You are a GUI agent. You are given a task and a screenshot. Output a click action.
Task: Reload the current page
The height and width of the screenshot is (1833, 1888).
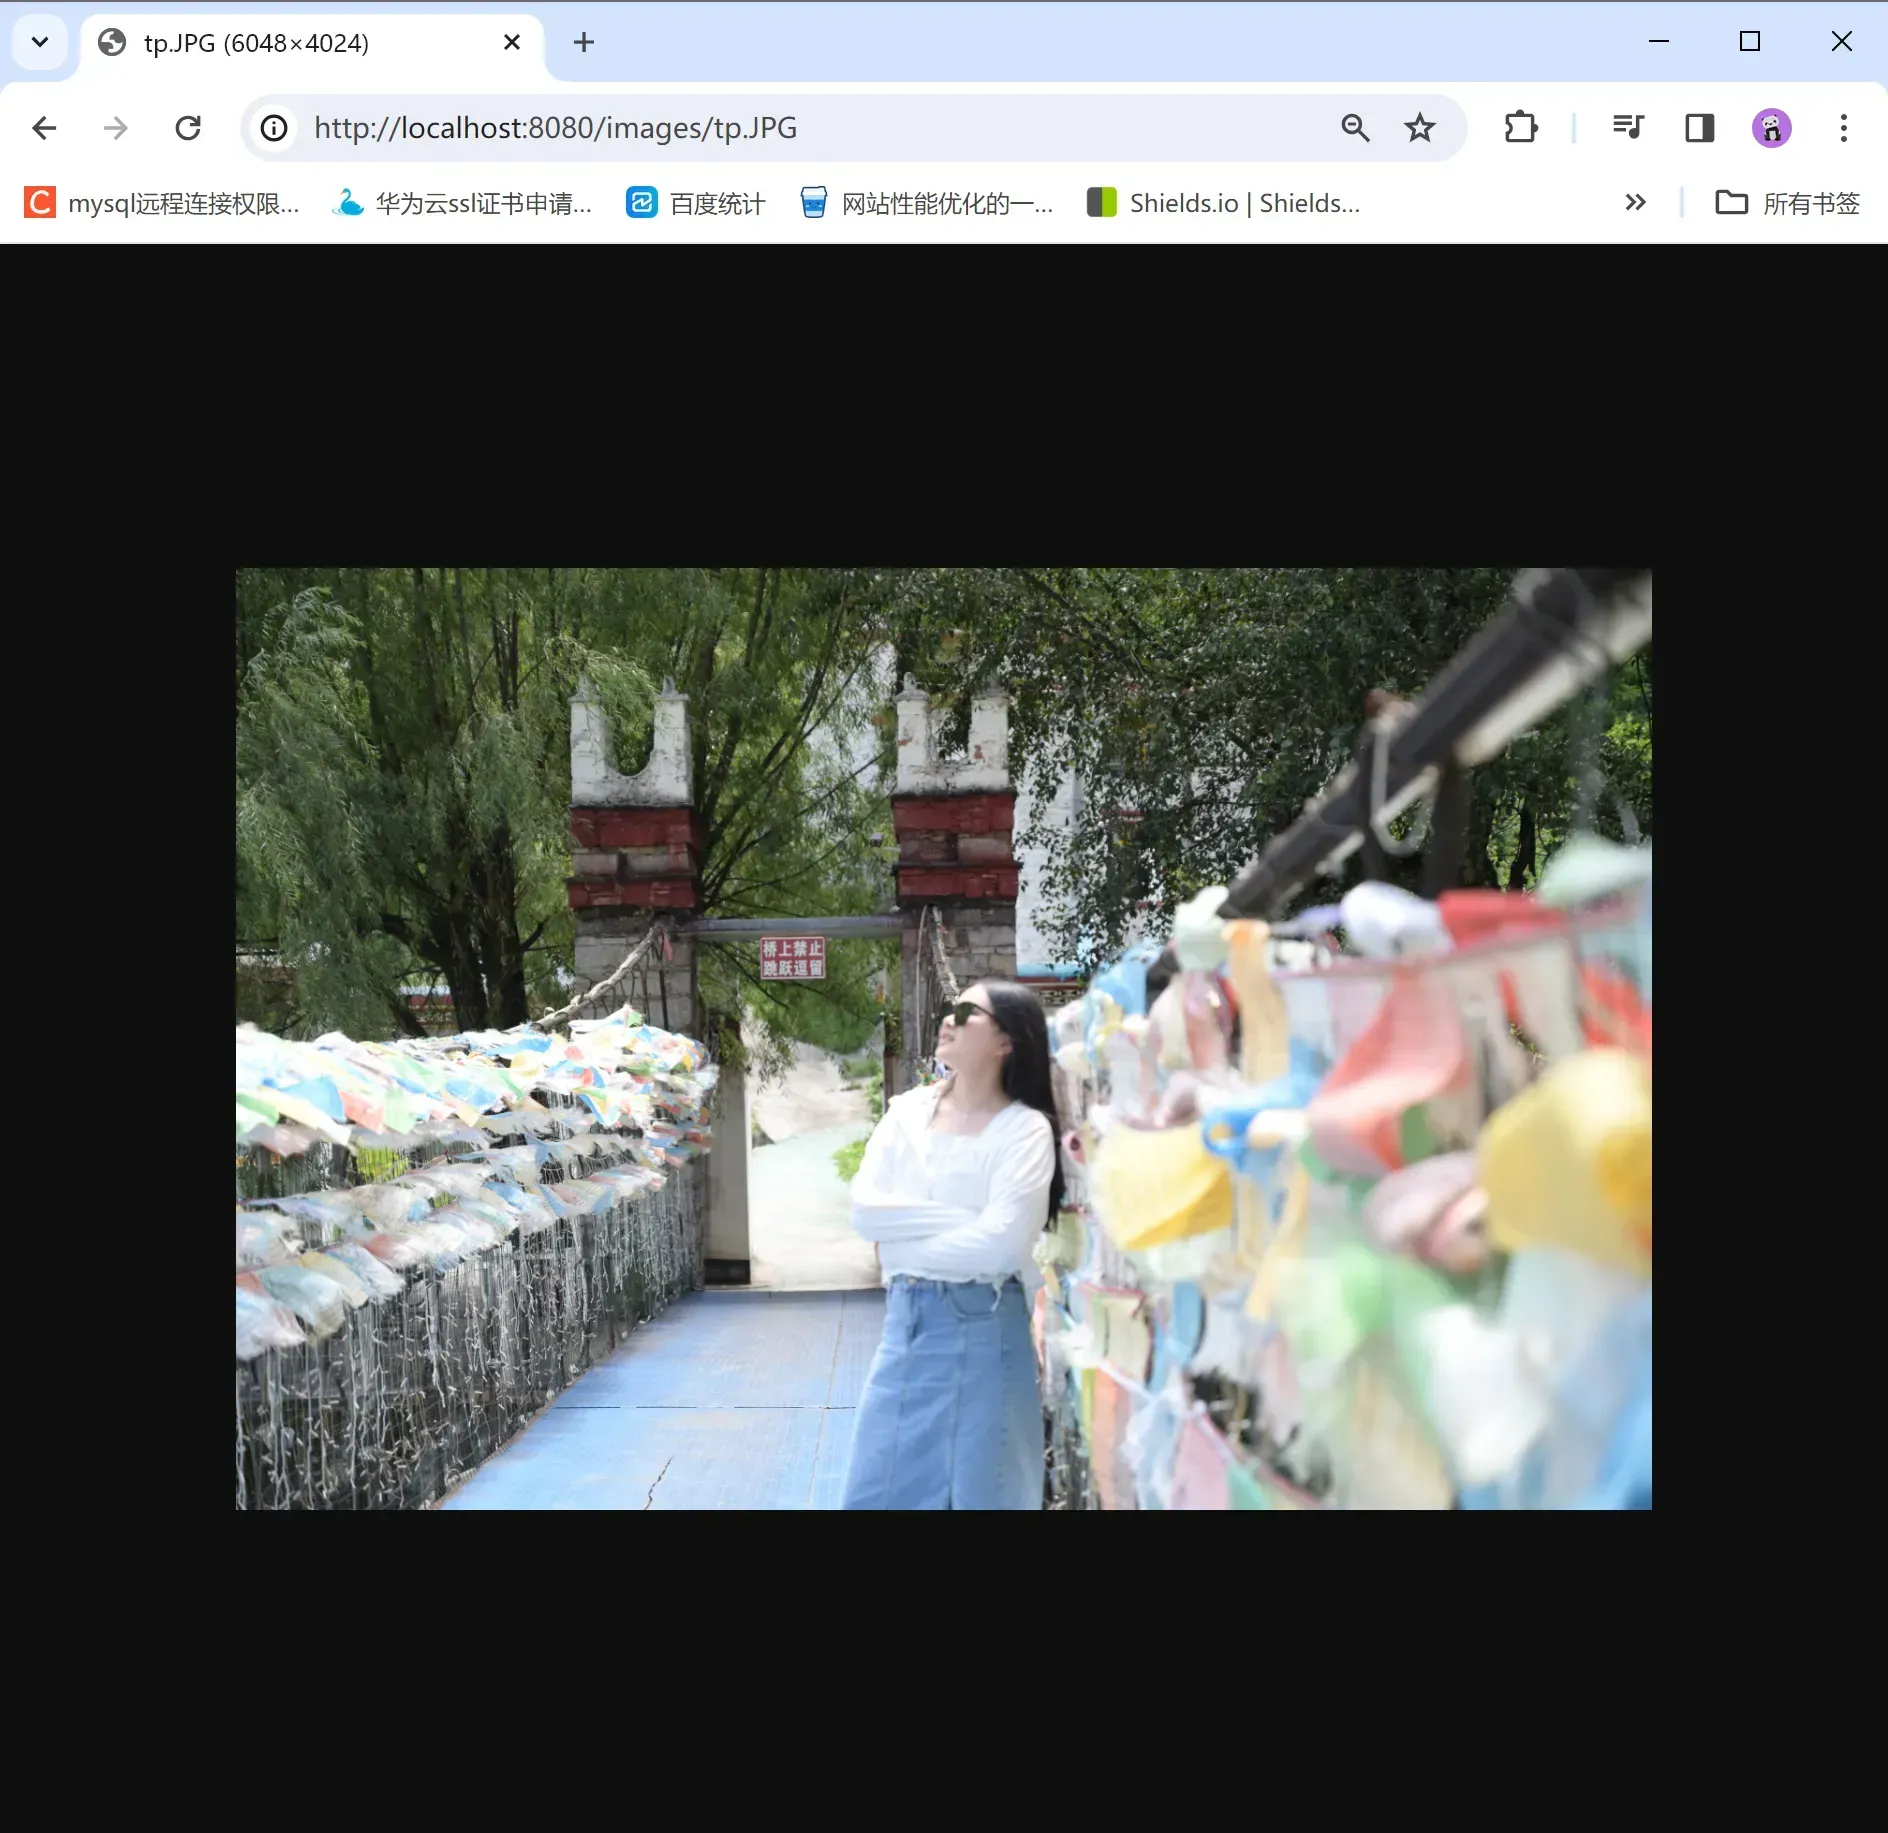[x=188, y=128]
